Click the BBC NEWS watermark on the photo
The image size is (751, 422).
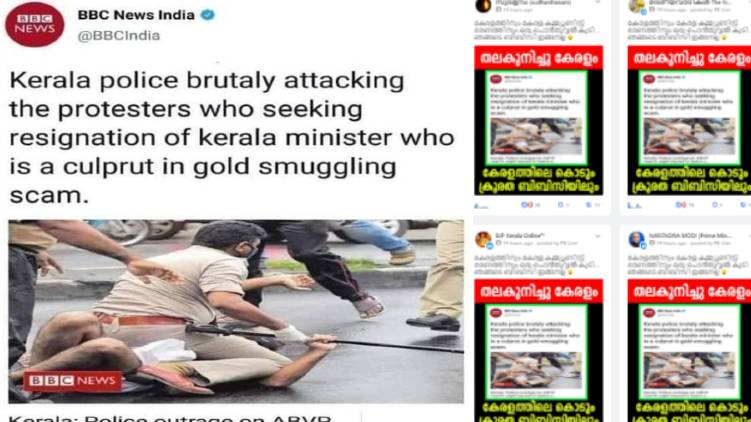coord(72,381)
